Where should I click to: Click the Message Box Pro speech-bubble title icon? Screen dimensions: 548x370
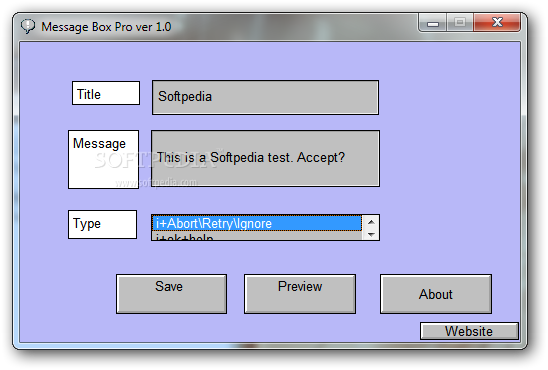(28, 26)
